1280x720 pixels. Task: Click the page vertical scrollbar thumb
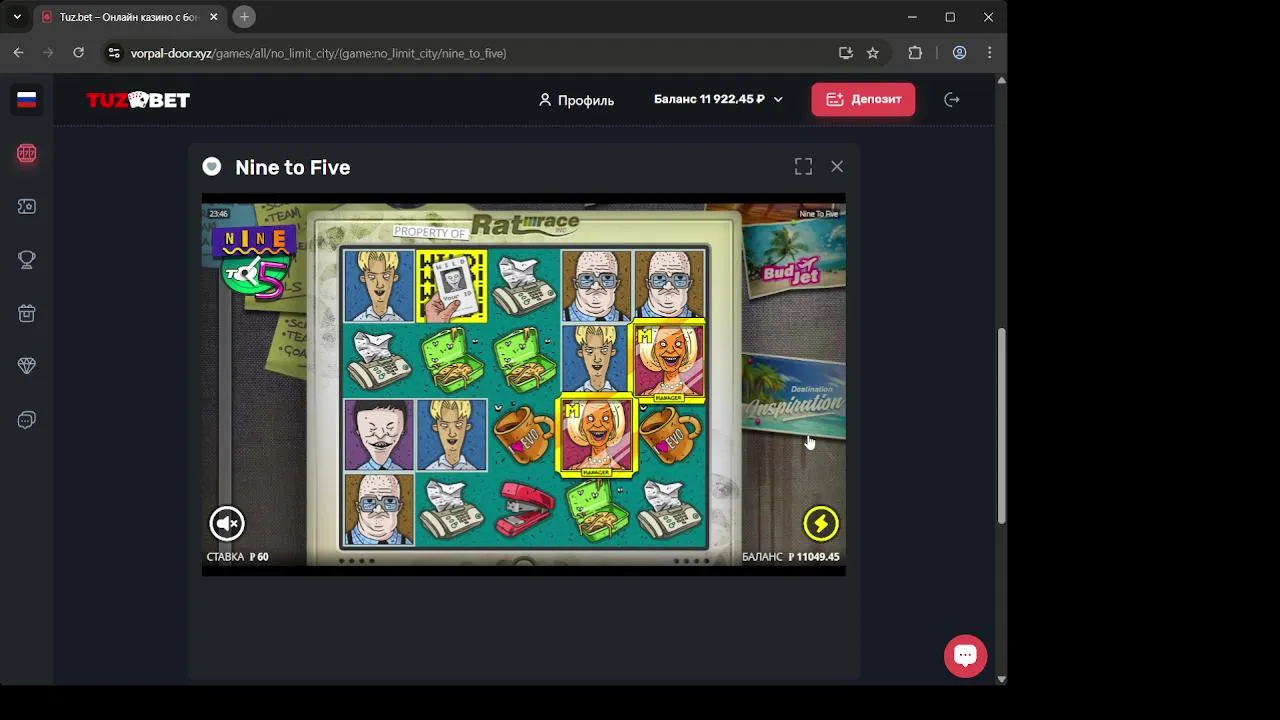(x=1001, y=426)
